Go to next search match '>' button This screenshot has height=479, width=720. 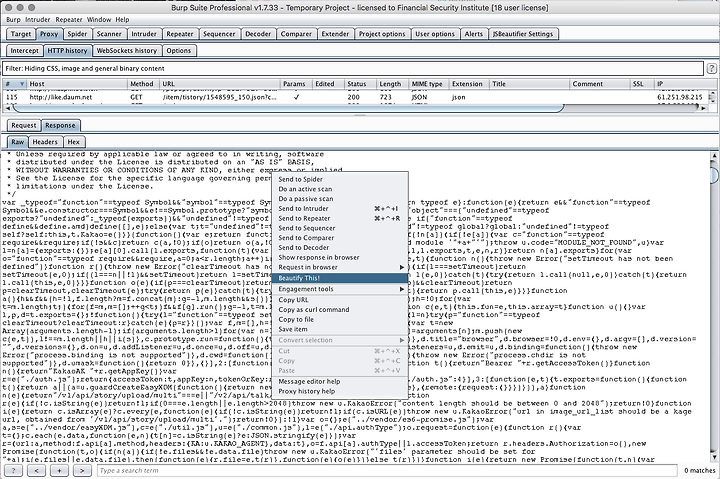coord(82,470)
